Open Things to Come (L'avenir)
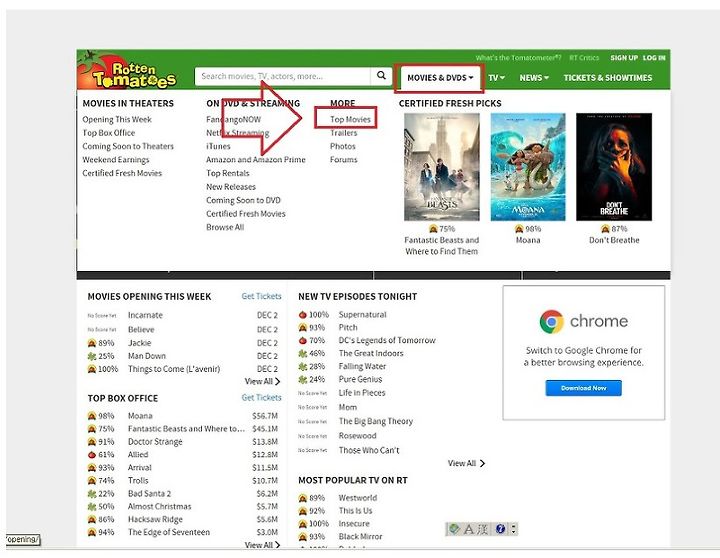Screen dimensions: 720x558 click(x=174, y=369)
